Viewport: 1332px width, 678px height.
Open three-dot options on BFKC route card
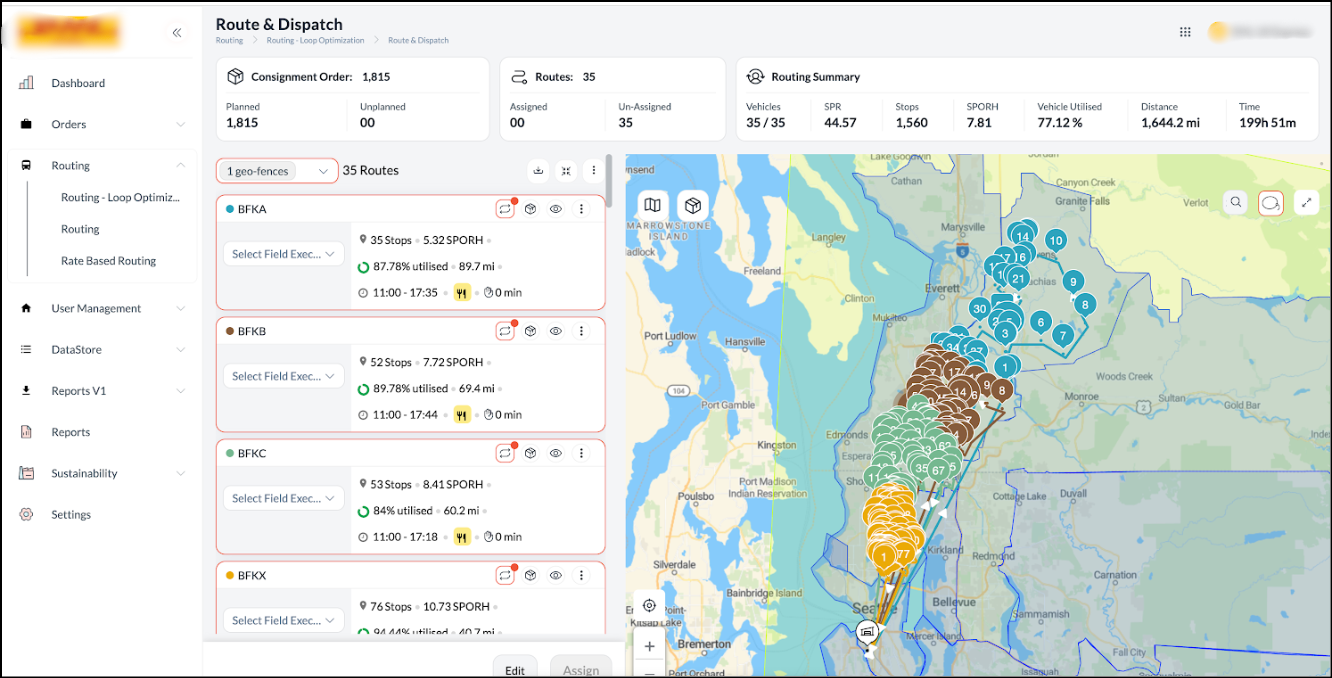581,453
